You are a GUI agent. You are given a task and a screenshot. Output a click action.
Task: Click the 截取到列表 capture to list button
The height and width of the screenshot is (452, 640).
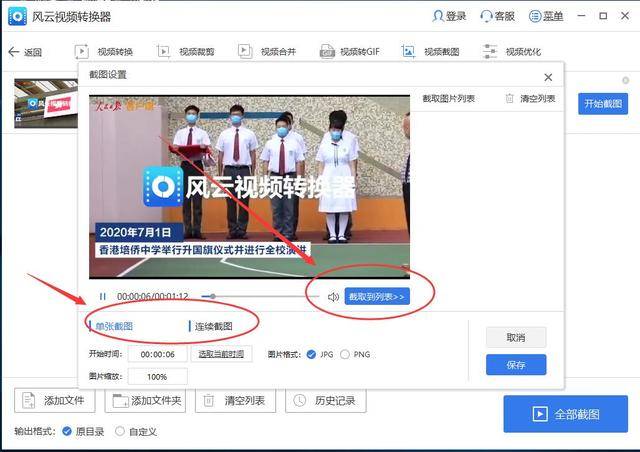tap(377, 296)
